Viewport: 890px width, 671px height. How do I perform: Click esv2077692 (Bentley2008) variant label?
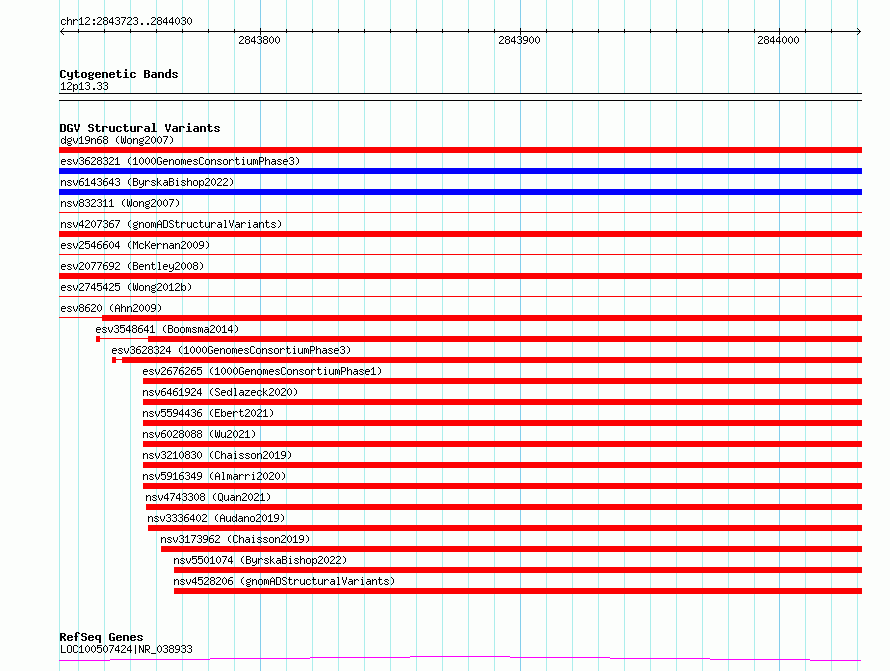pos(132,266)
